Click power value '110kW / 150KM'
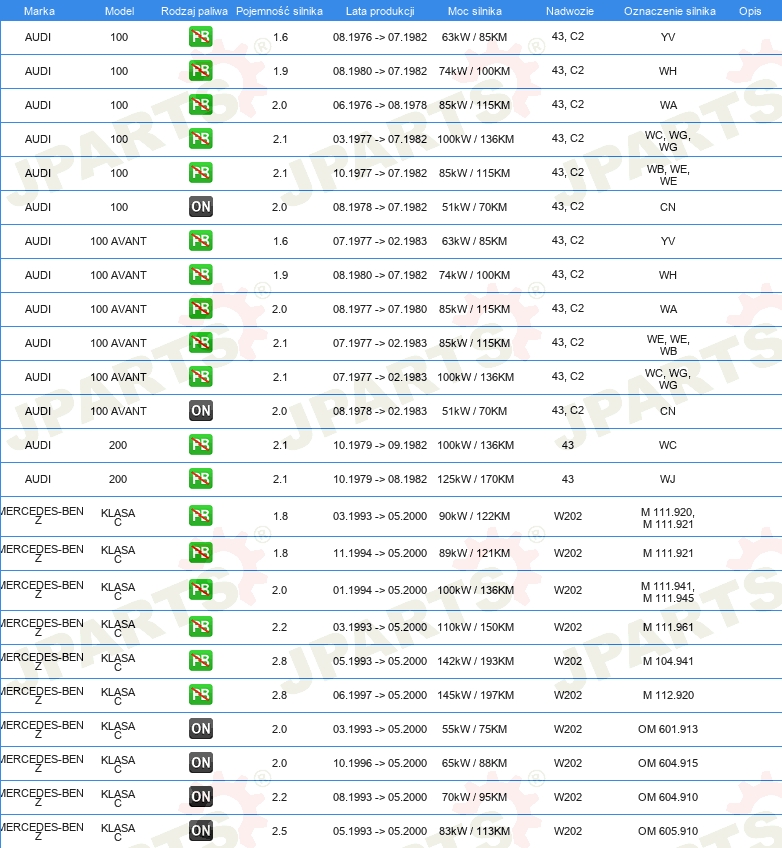 click(x=475, y=627)
